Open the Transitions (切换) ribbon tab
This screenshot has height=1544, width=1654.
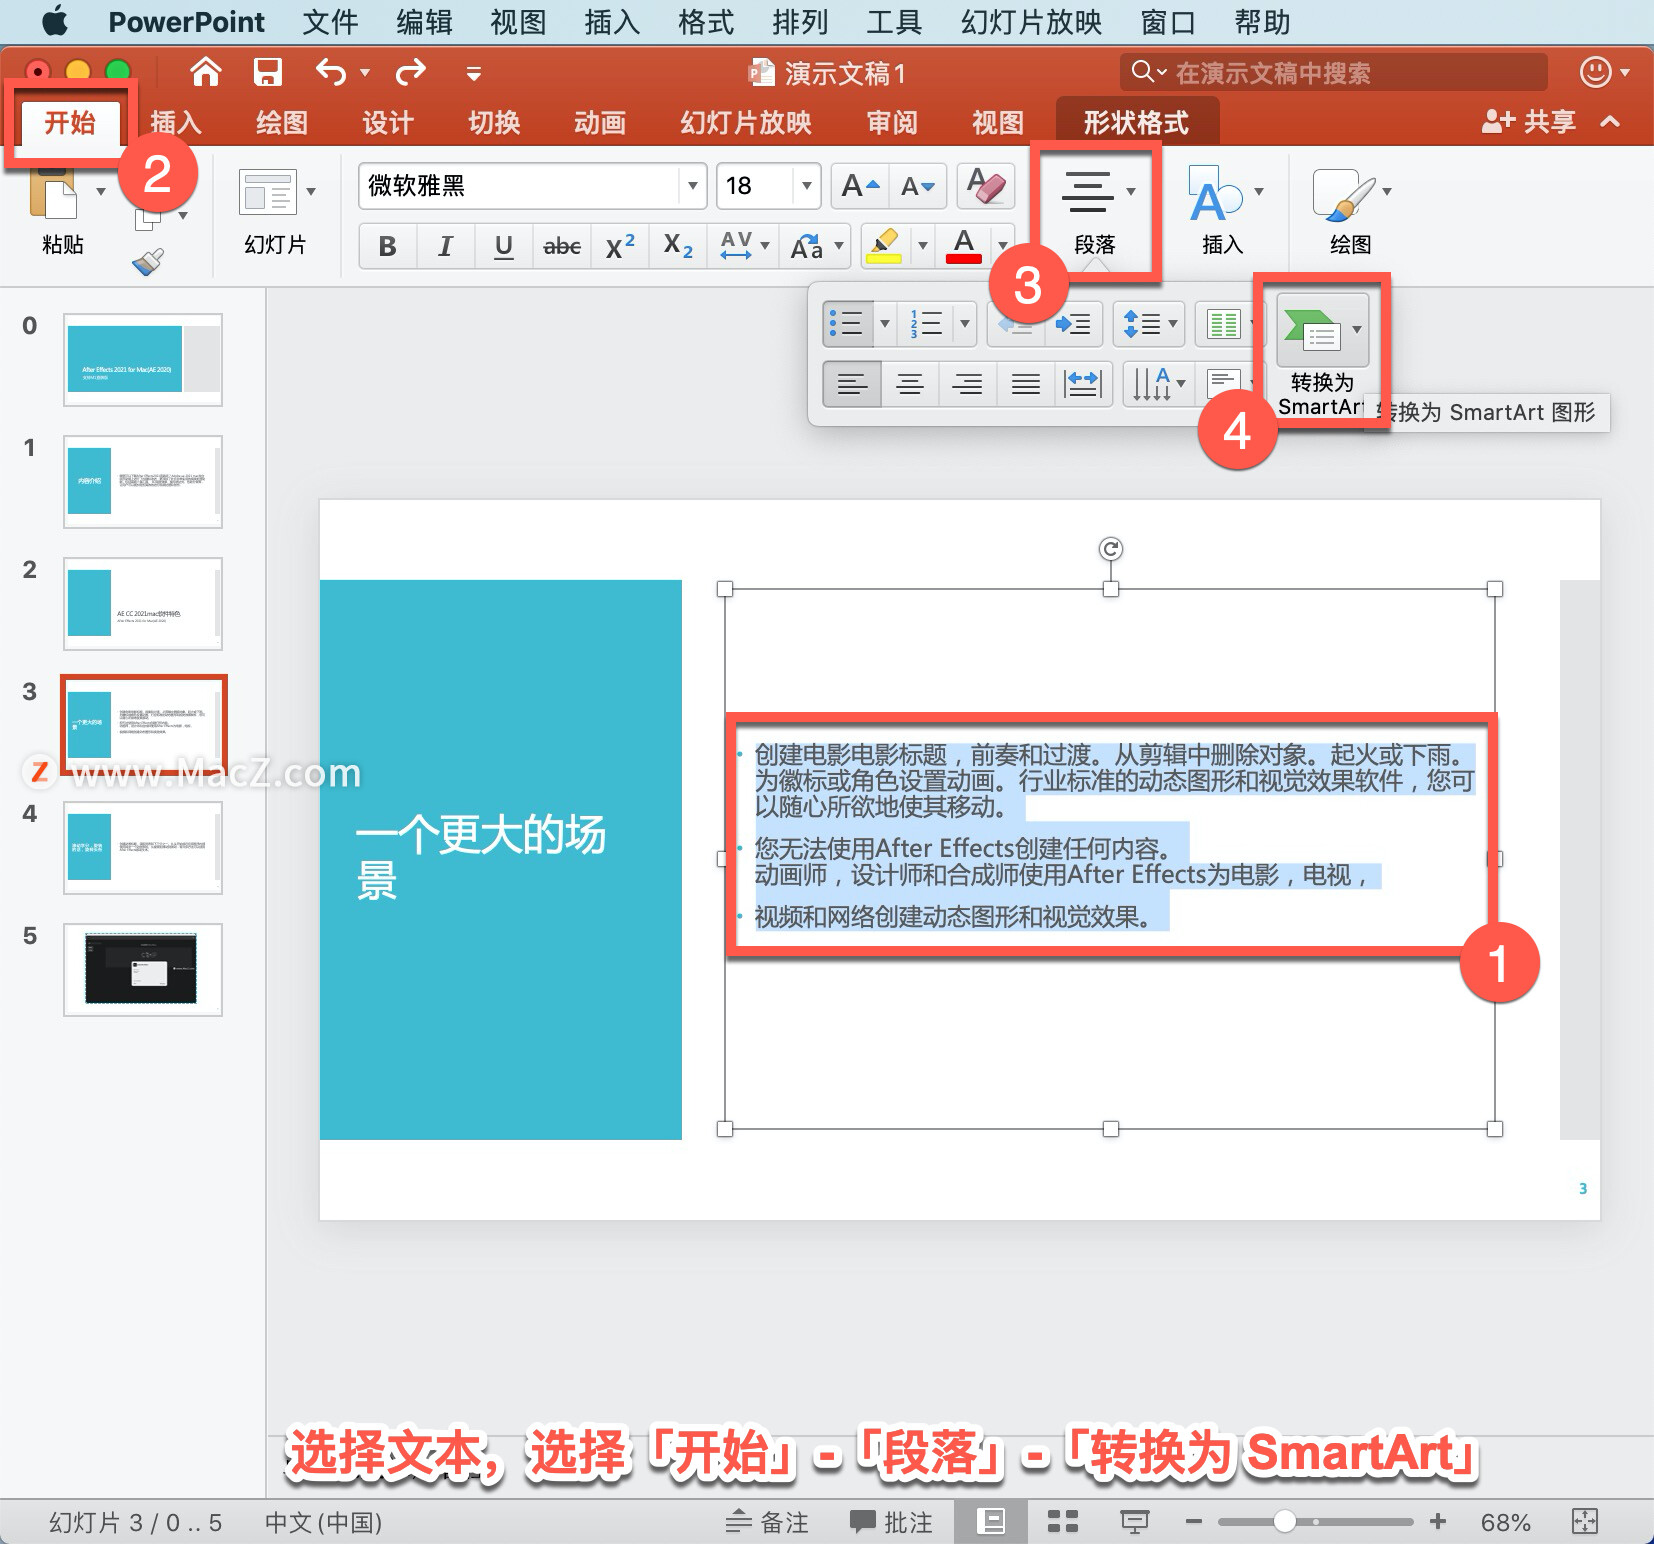tap(494, 123)
